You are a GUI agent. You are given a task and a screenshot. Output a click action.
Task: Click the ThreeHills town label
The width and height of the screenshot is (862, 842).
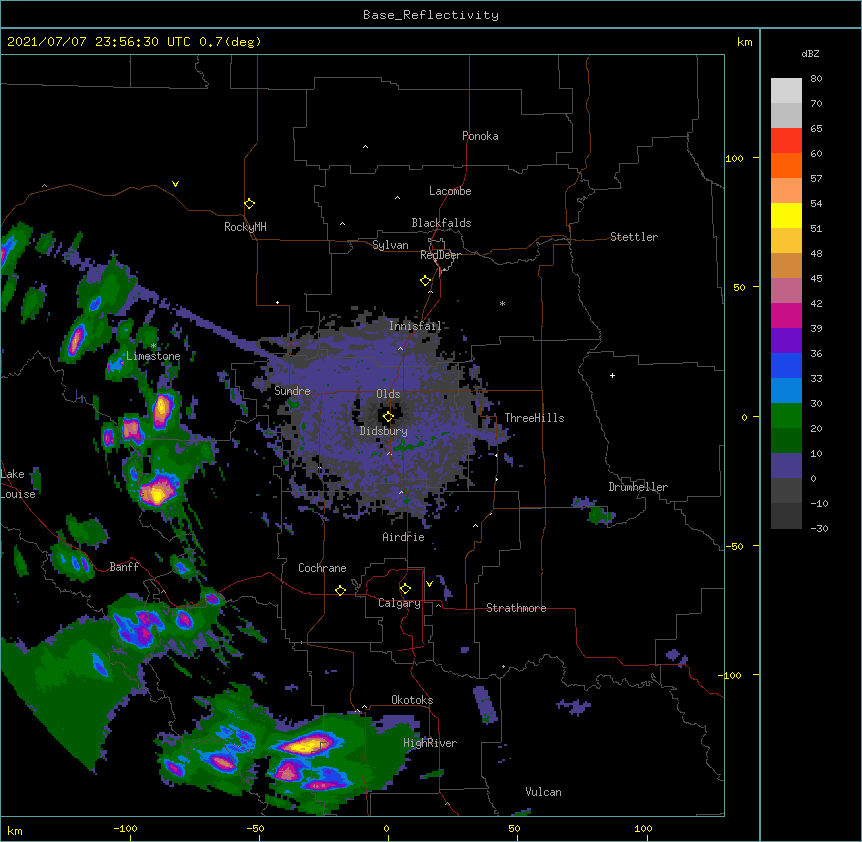(x=534, y=418)
